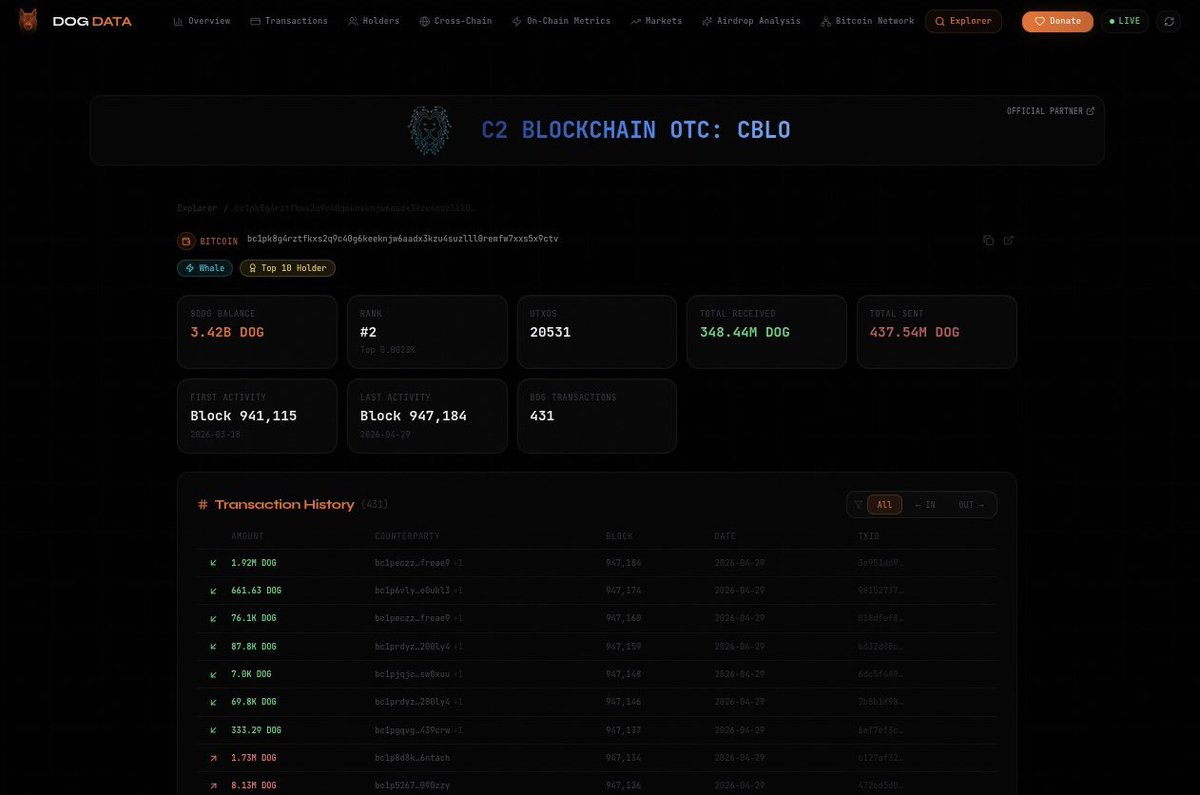
Task: Click the 3.42B DOG balance value
Action: [x=227, y=332]
